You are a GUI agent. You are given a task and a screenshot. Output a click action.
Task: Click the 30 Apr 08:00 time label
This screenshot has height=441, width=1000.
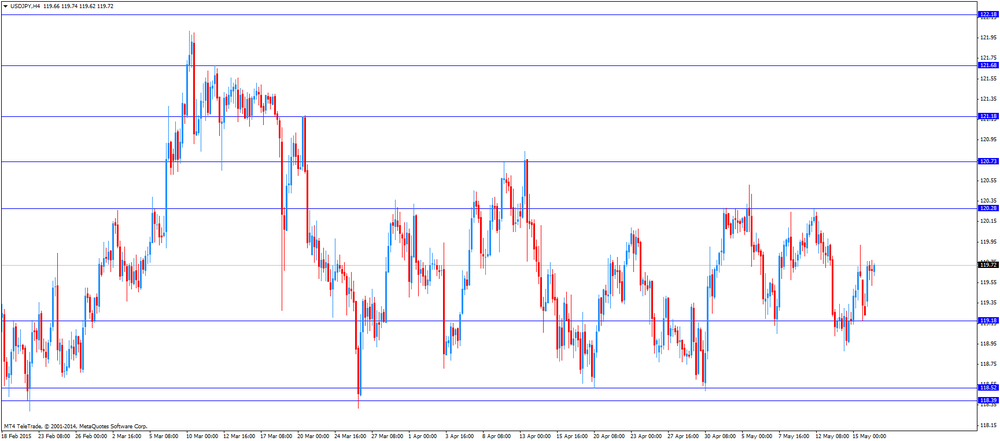pos(719,437)
